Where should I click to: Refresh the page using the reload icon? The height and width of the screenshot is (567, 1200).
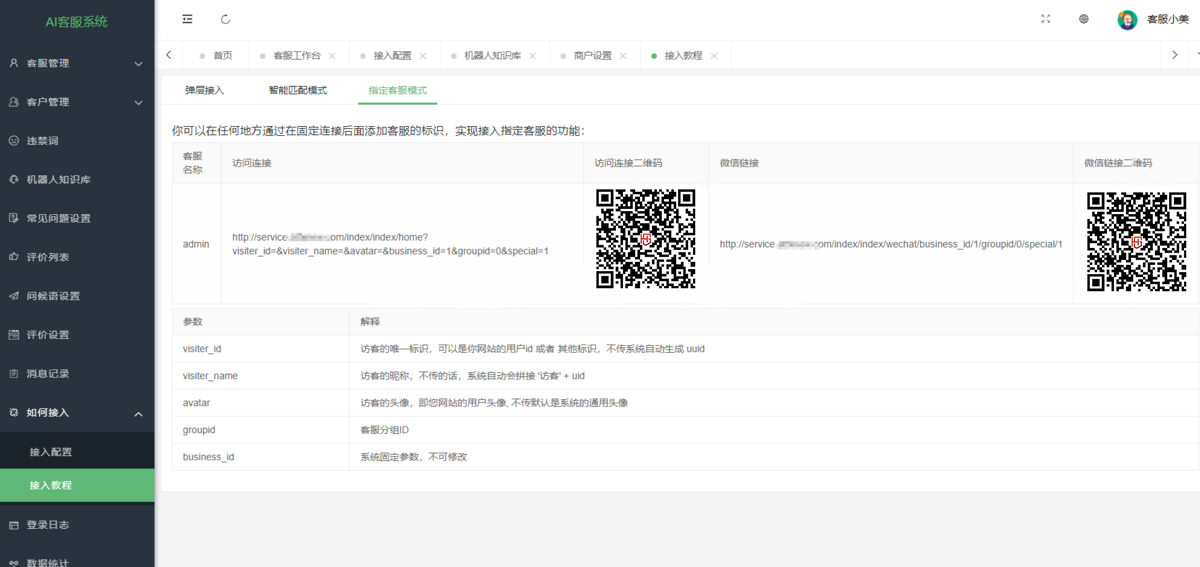[225, 19]
